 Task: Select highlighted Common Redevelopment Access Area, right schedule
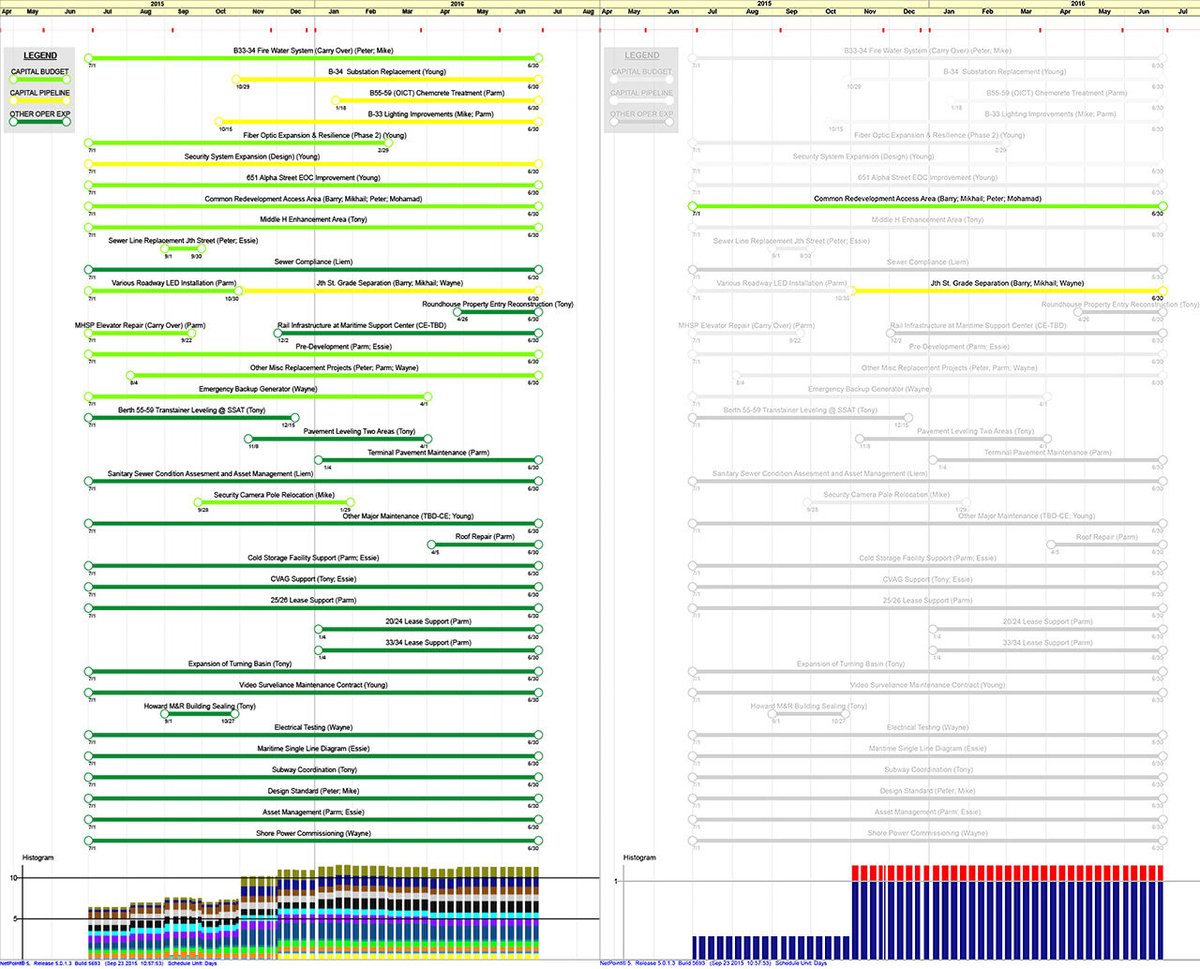click(x=926, y=206)
